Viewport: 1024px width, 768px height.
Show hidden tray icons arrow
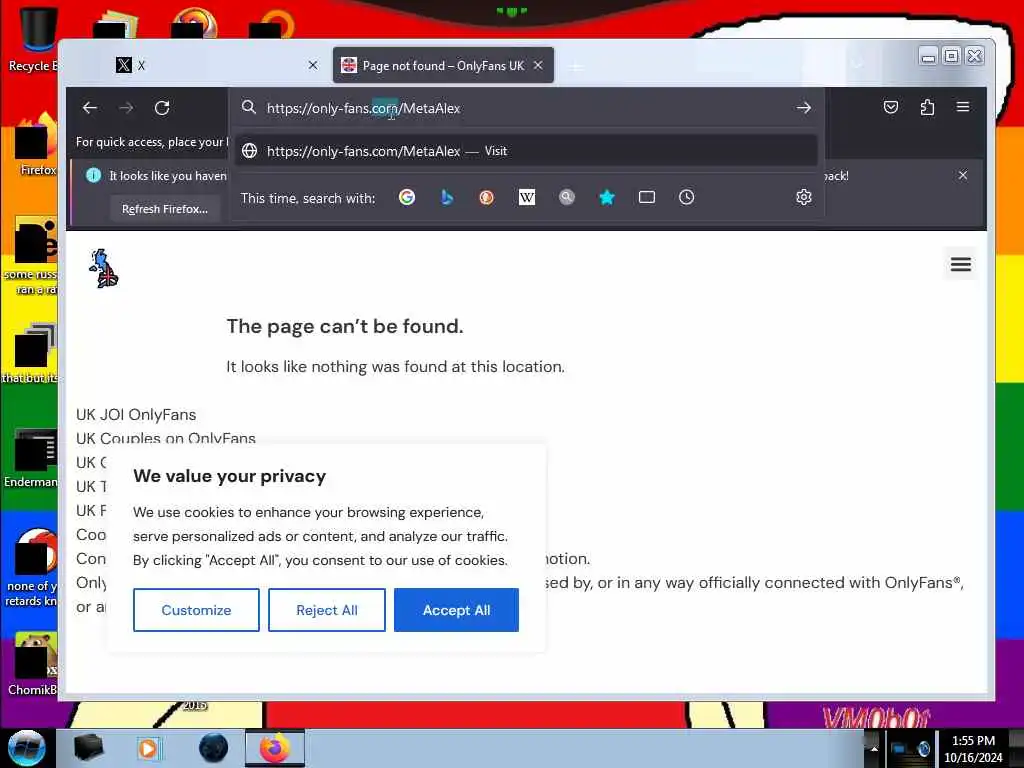[x=874, y=749]
